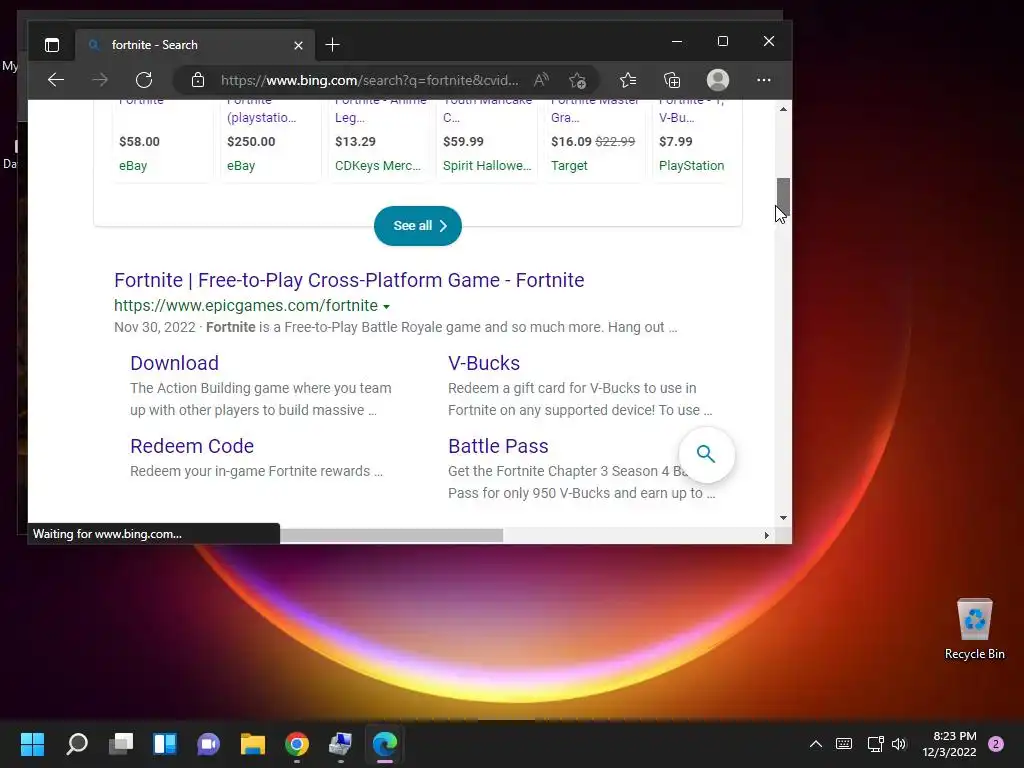Open the Target $16.09 product listing
This screenshot has height=768, width=1024.
pyautogui.click(x=594, y=140)
